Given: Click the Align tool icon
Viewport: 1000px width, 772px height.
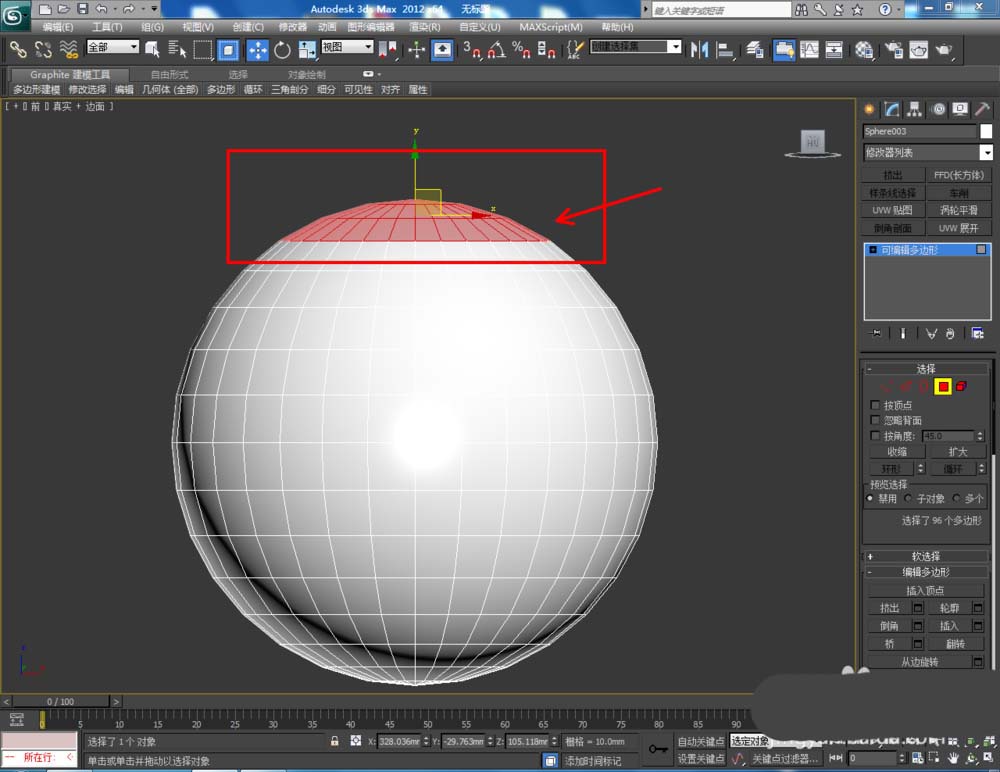Looking at the screenshot, I should click(724, 49).
